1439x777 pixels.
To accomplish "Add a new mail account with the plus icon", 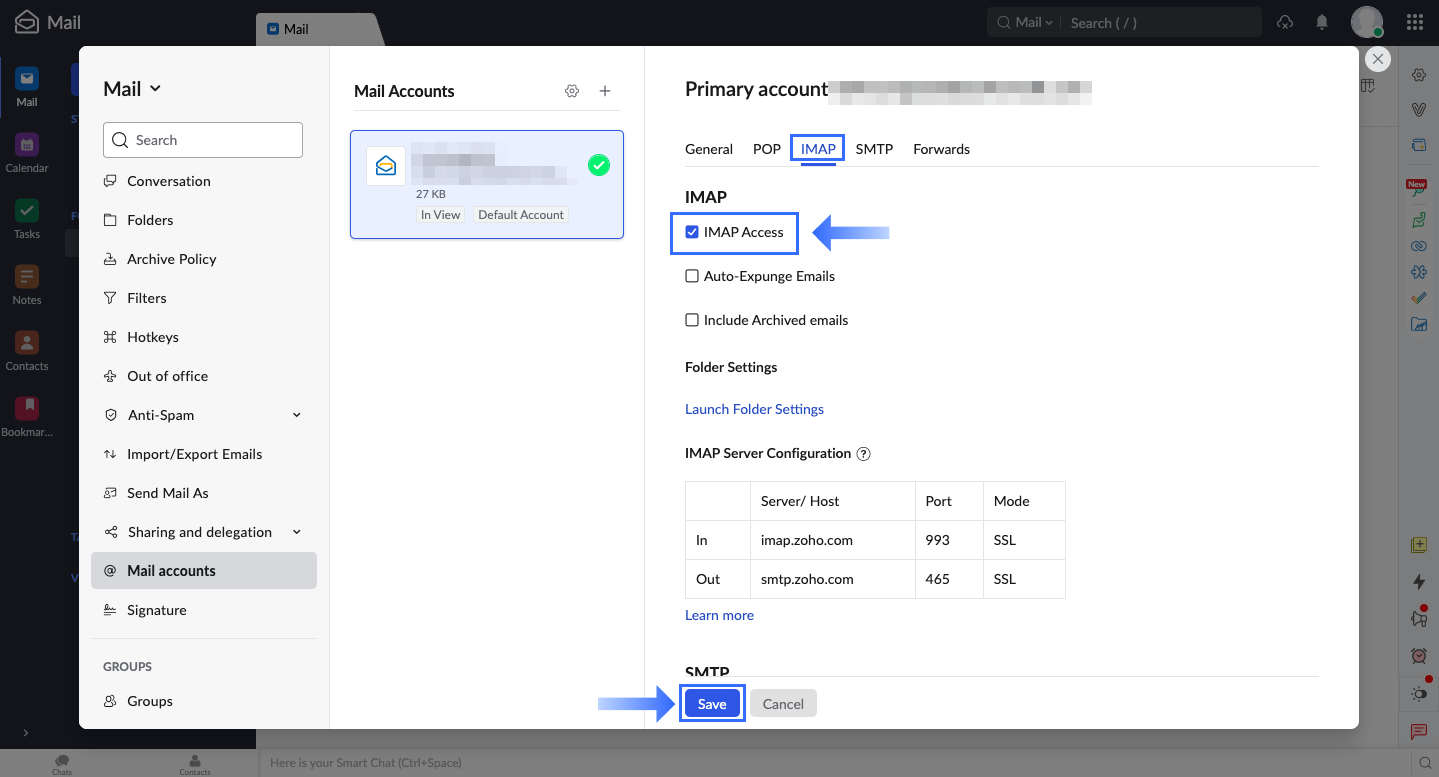I will pyautogui.click(x=604, y=91).
